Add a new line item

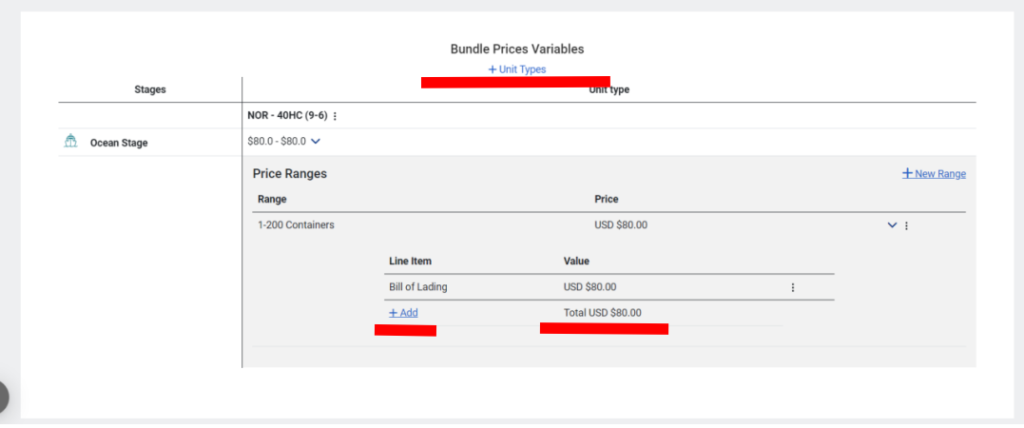pyautogui.click(x=404, y=313)
